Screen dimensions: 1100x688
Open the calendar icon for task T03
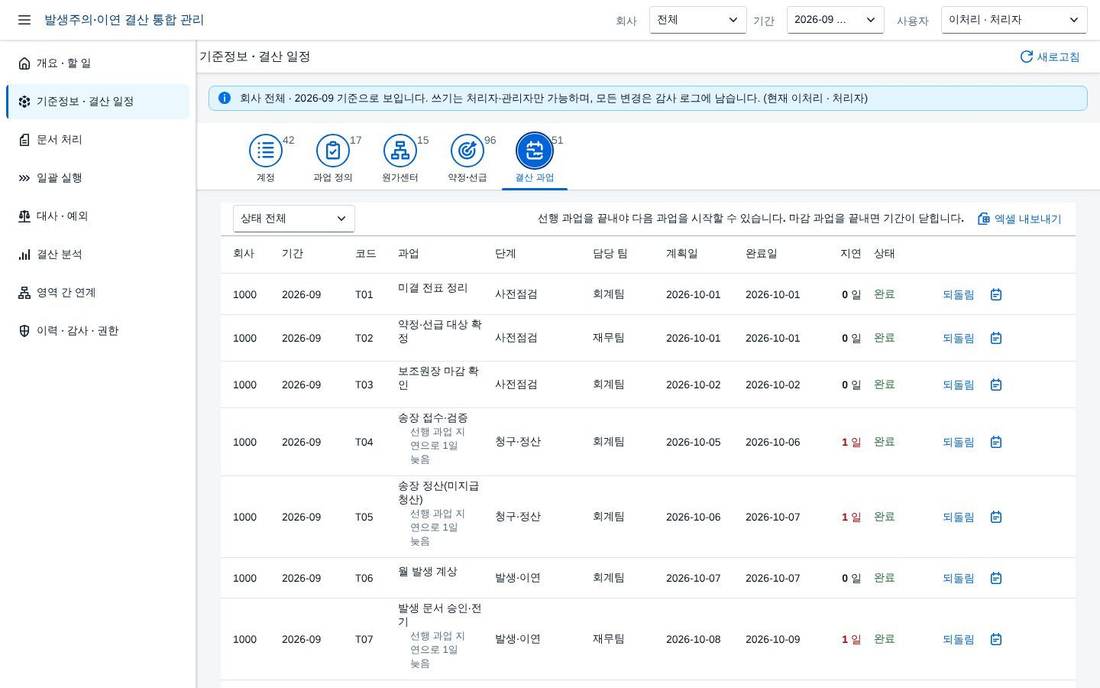click(996, 385)
